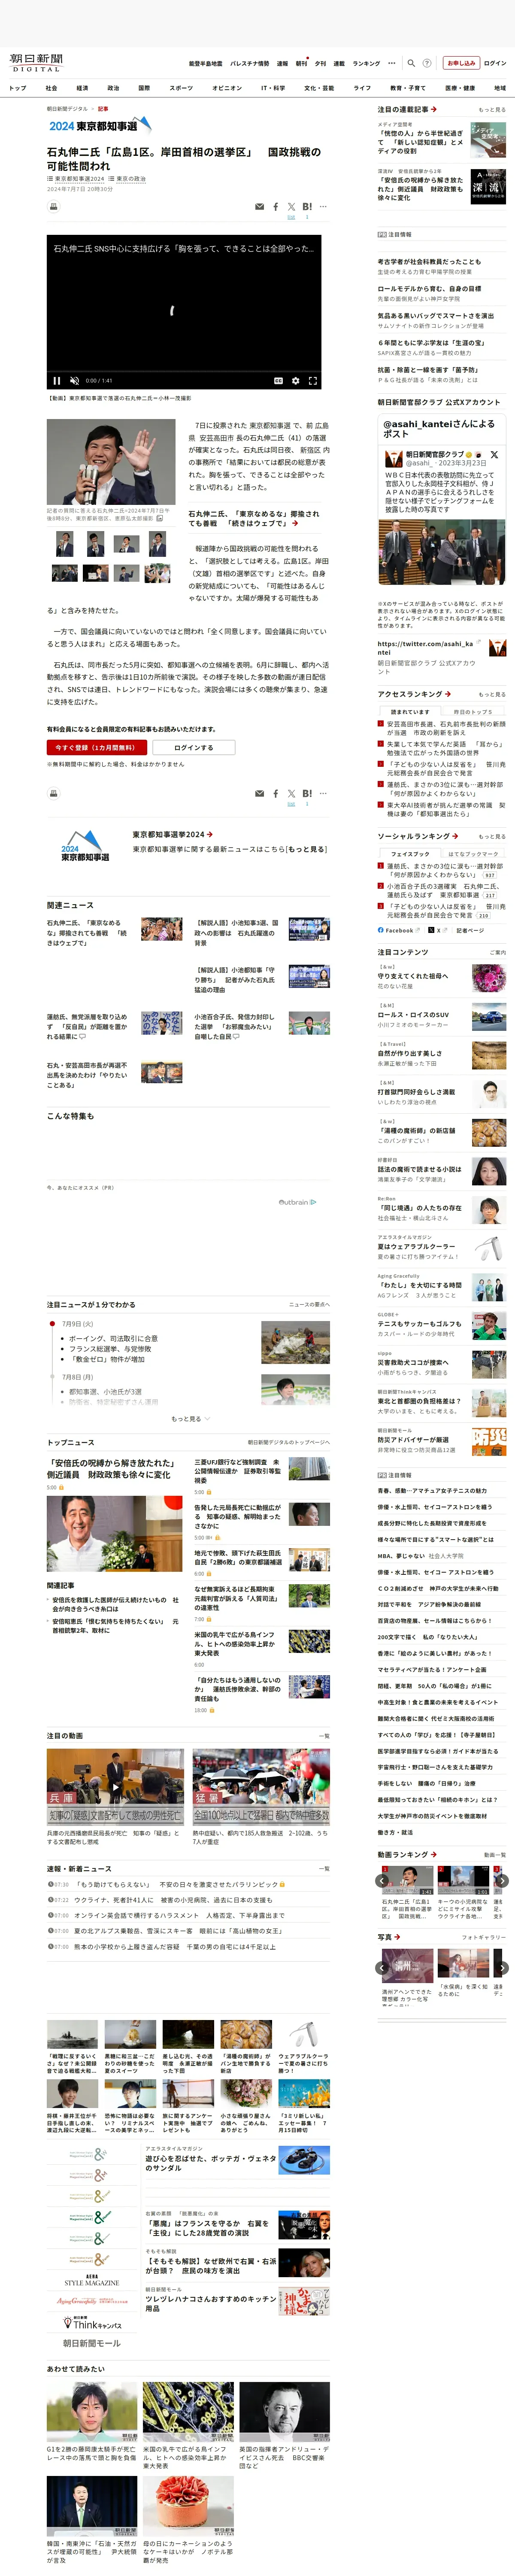Viewport: 515px width, 2576px height.
Task: Share the article on X from the top share bar
Action: coord(291,206)
